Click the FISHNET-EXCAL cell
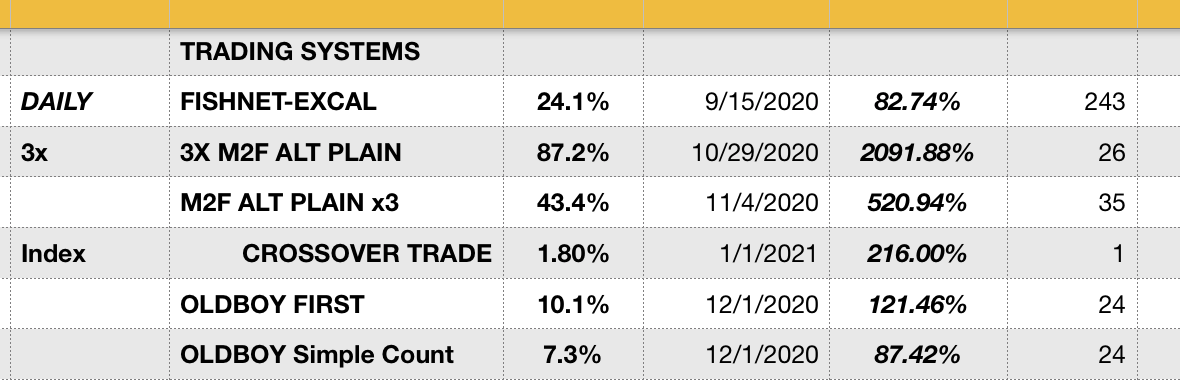This screenshot has width=1180, height=380. [x=336, y=101]
